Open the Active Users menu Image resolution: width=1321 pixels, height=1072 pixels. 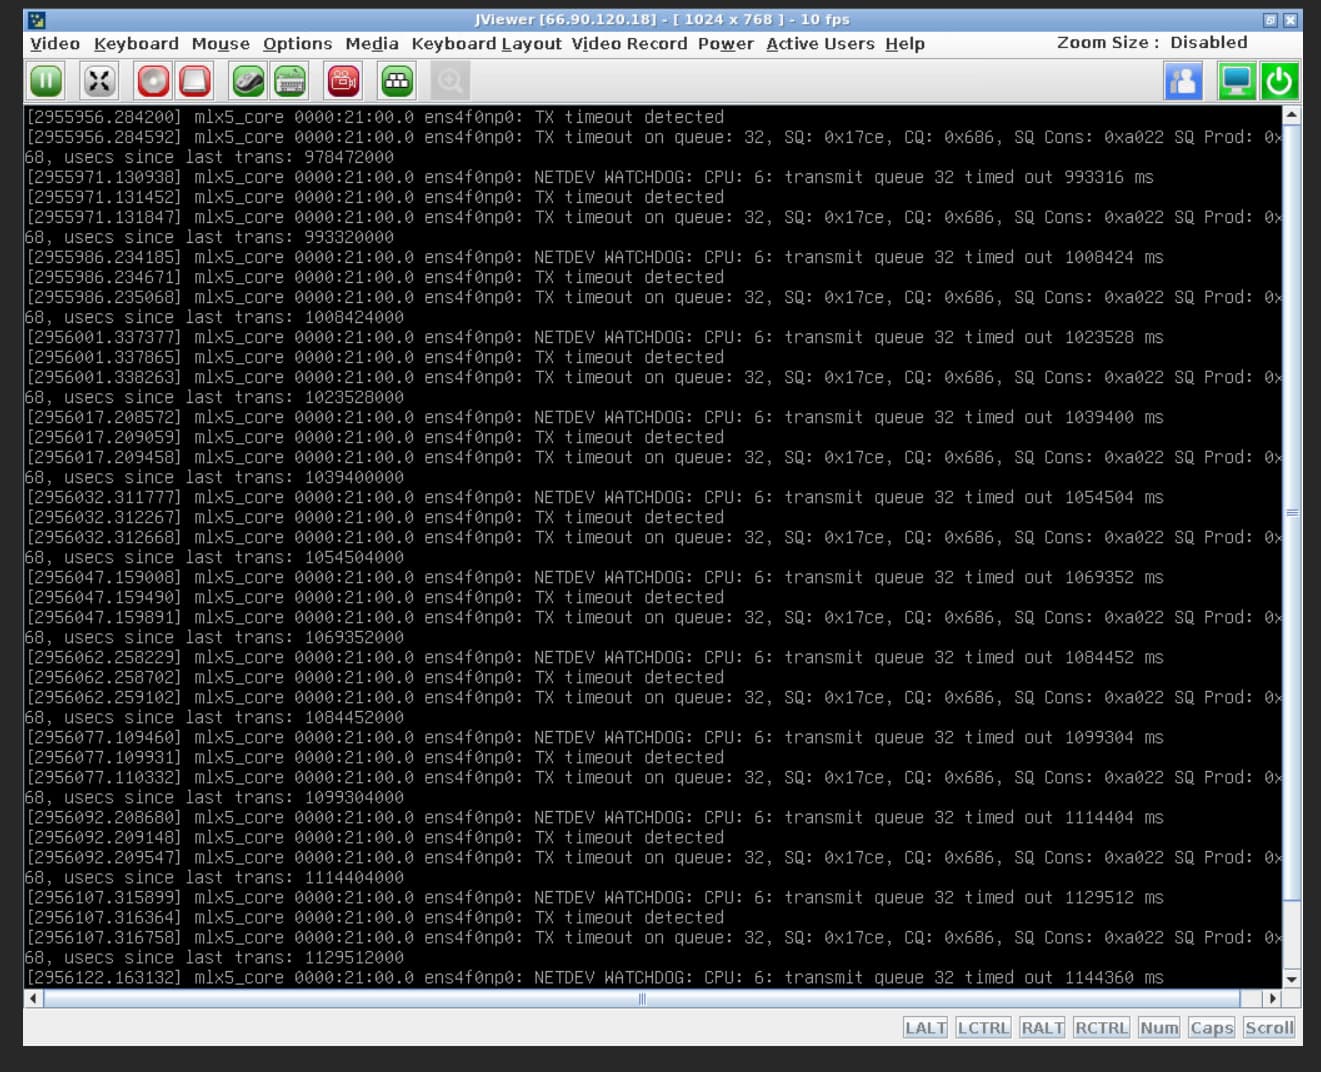[820, 44]
